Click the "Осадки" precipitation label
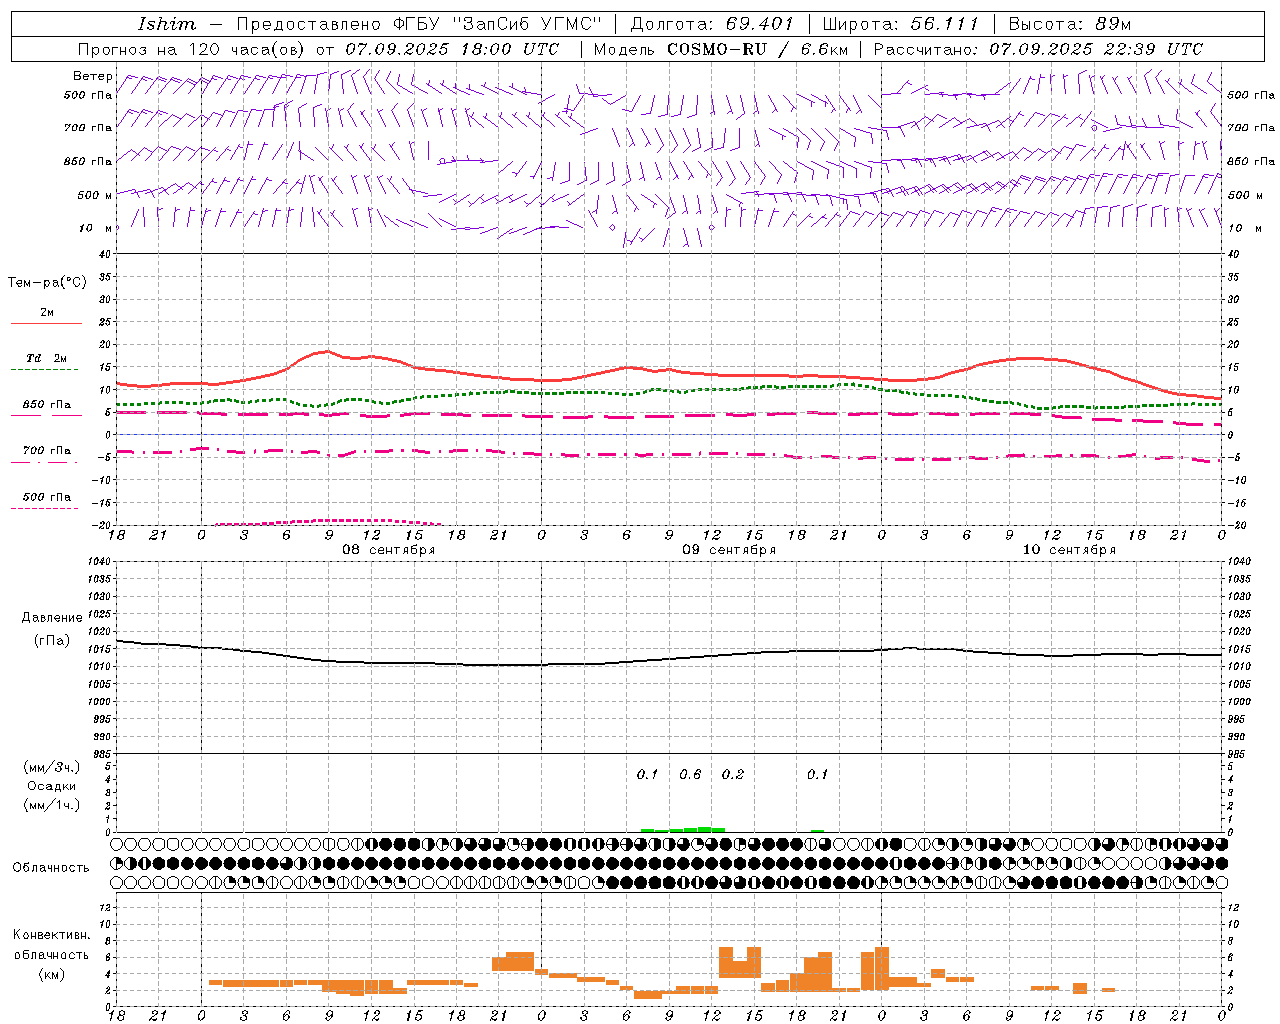Screen dimensions: 1280x1024 52,786
